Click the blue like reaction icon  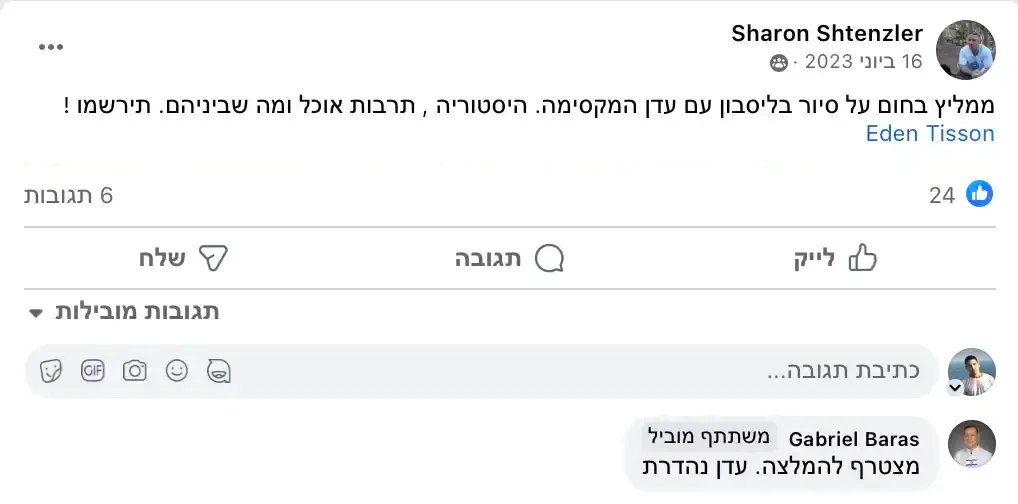coord(979,194)
